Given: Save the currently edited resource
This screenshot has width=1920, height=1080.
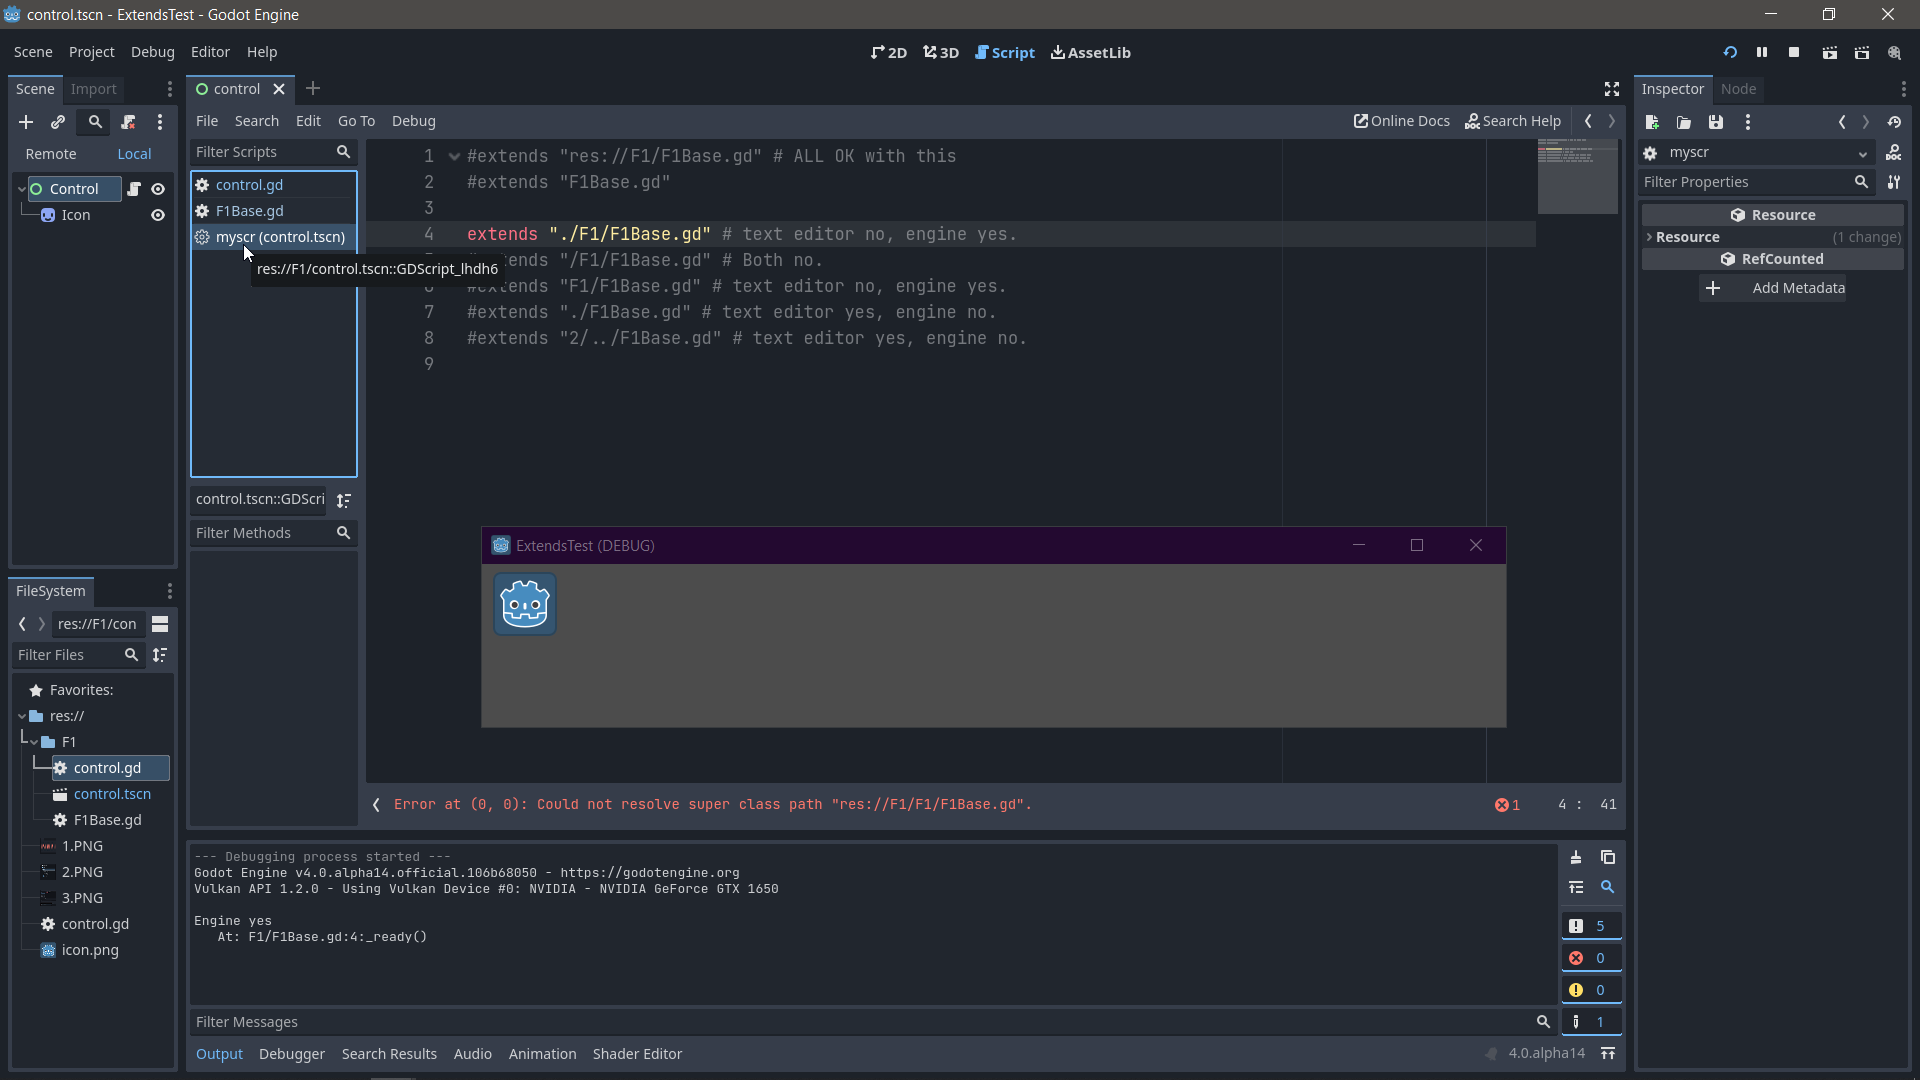Looking at the screenshot, I should tap(1715, 122).
